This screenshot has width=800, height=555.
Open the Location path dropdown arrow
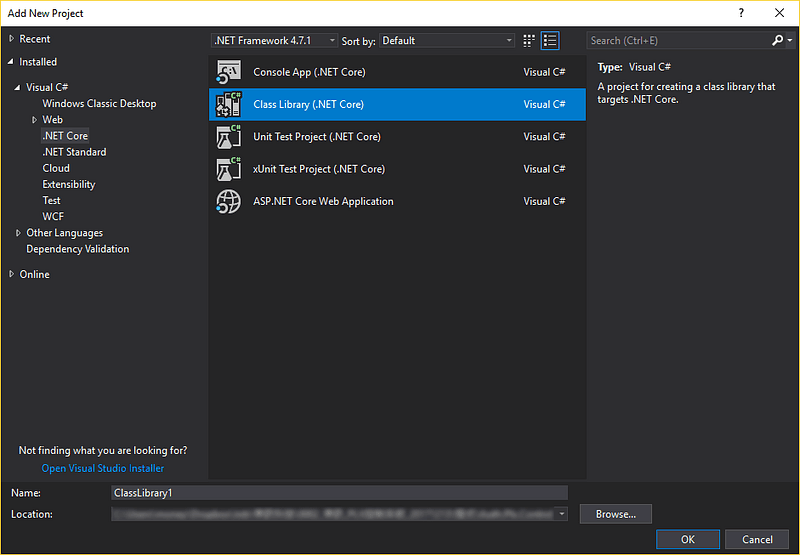point(561,514)
